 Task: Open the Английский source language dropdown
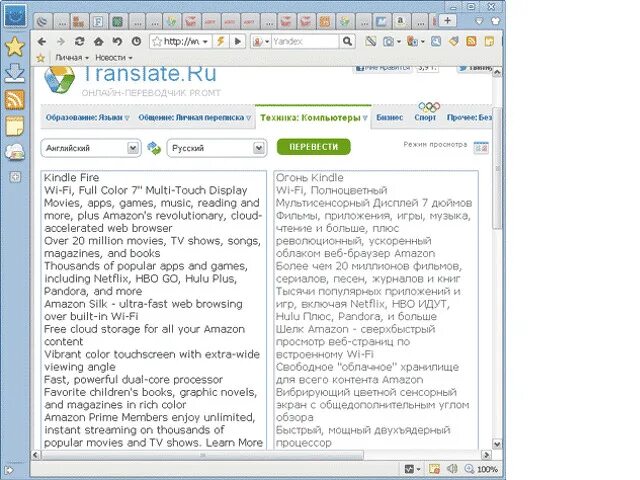tap(91, 148)
